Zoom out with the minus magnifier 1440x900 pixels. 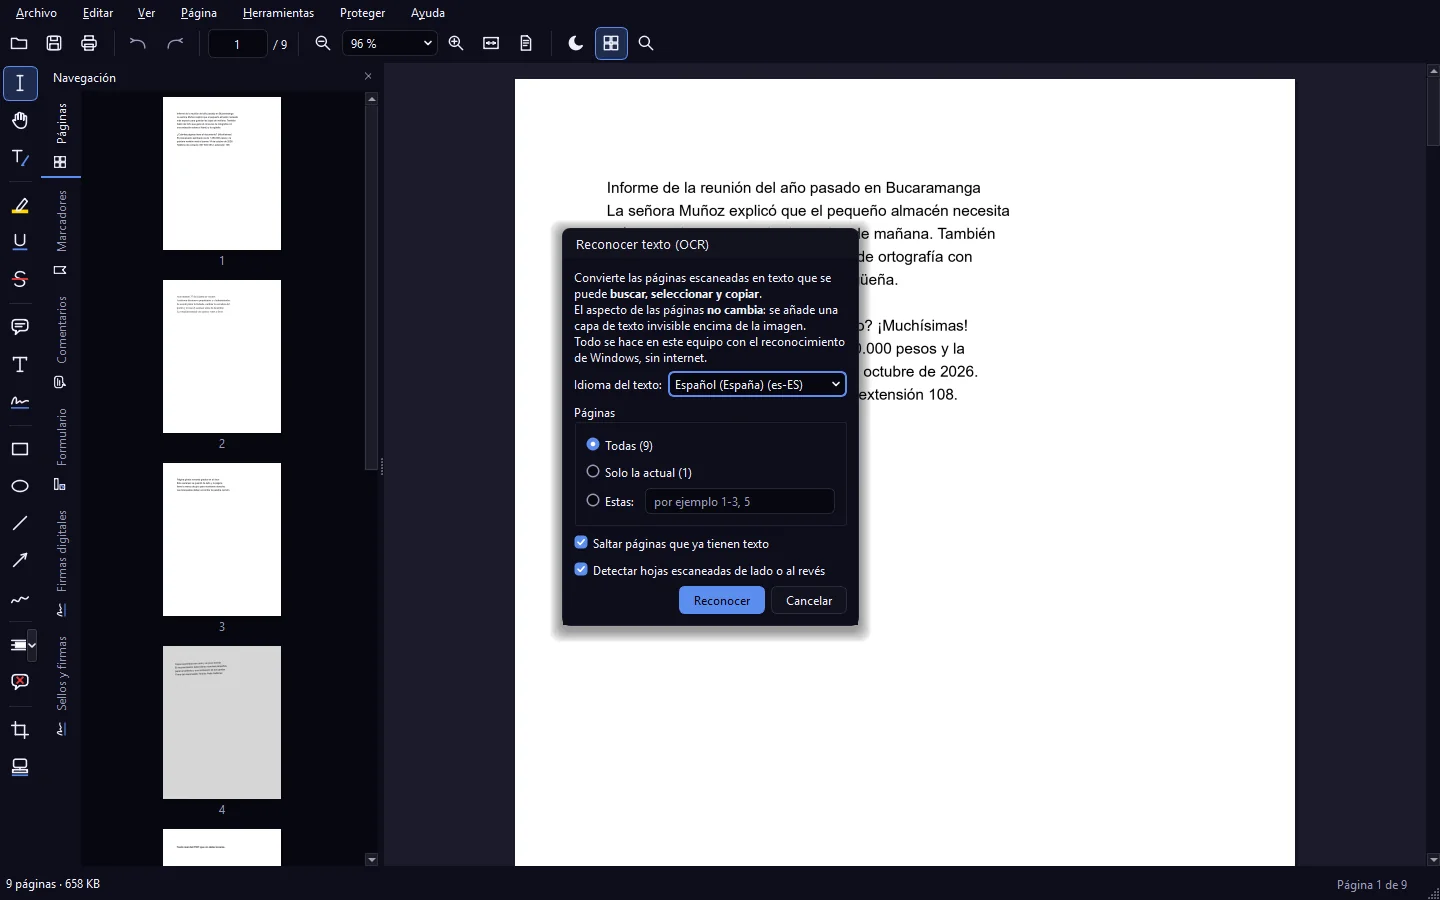(x=323, y=43)
